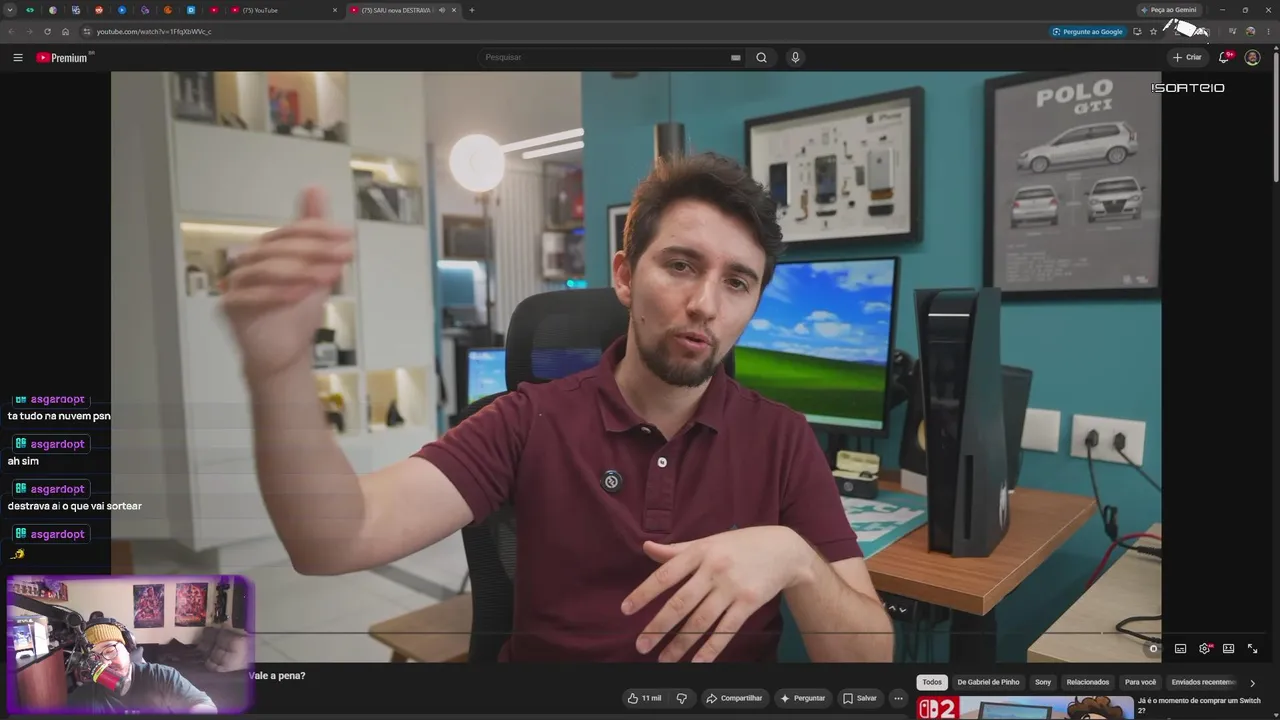Click the 'Compartilhar' share button
Image resolution: width=1280 pixels, height=720 pixels.
pyautogui.click(x=734, y=698)
